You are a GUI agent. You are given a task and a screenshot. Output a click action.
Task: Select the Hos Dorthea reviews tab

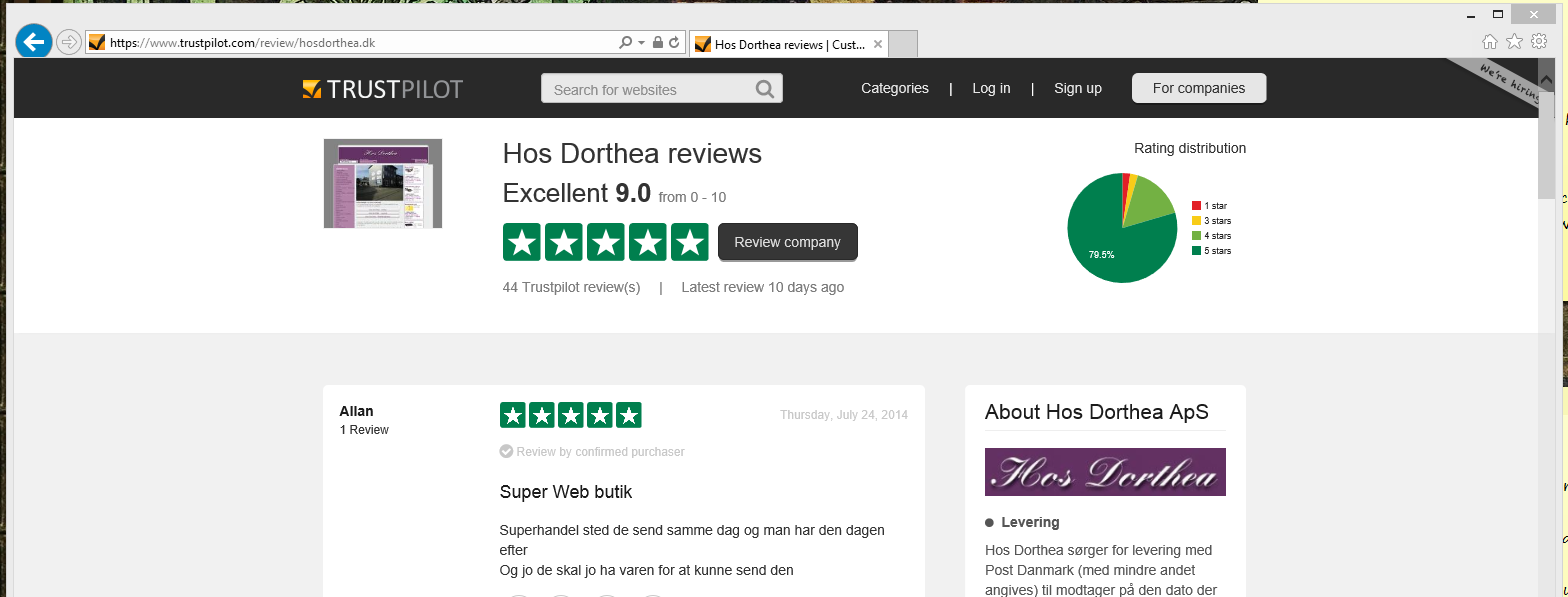(x=789, y=44)
